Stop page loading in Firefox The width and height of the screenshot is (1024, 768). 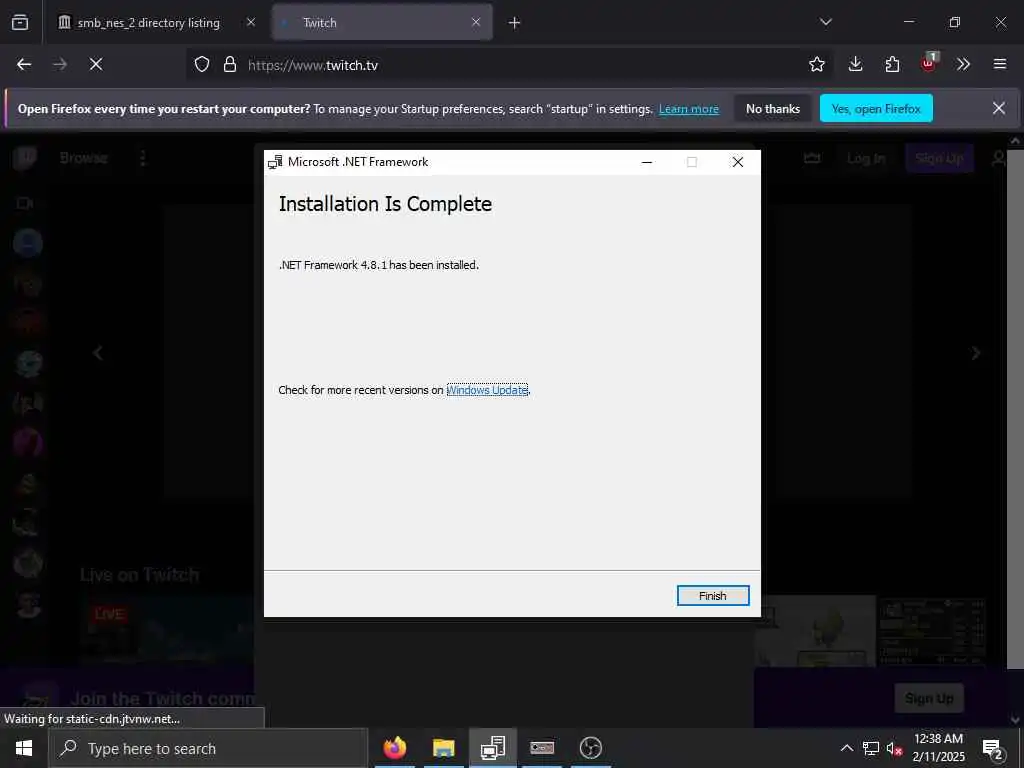tap(96, 64)
